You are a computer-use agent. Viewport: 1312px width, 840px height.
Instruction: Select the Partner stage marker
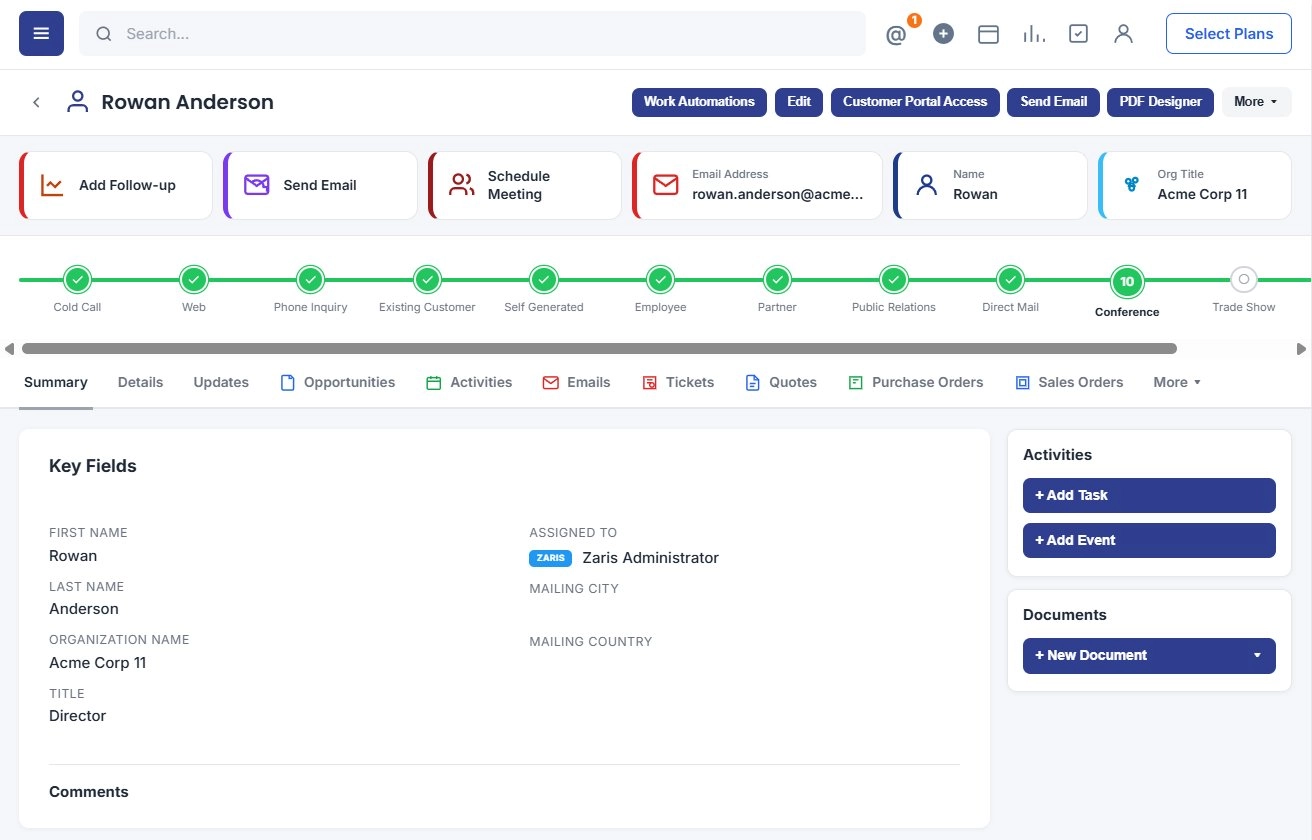[777, 280]
